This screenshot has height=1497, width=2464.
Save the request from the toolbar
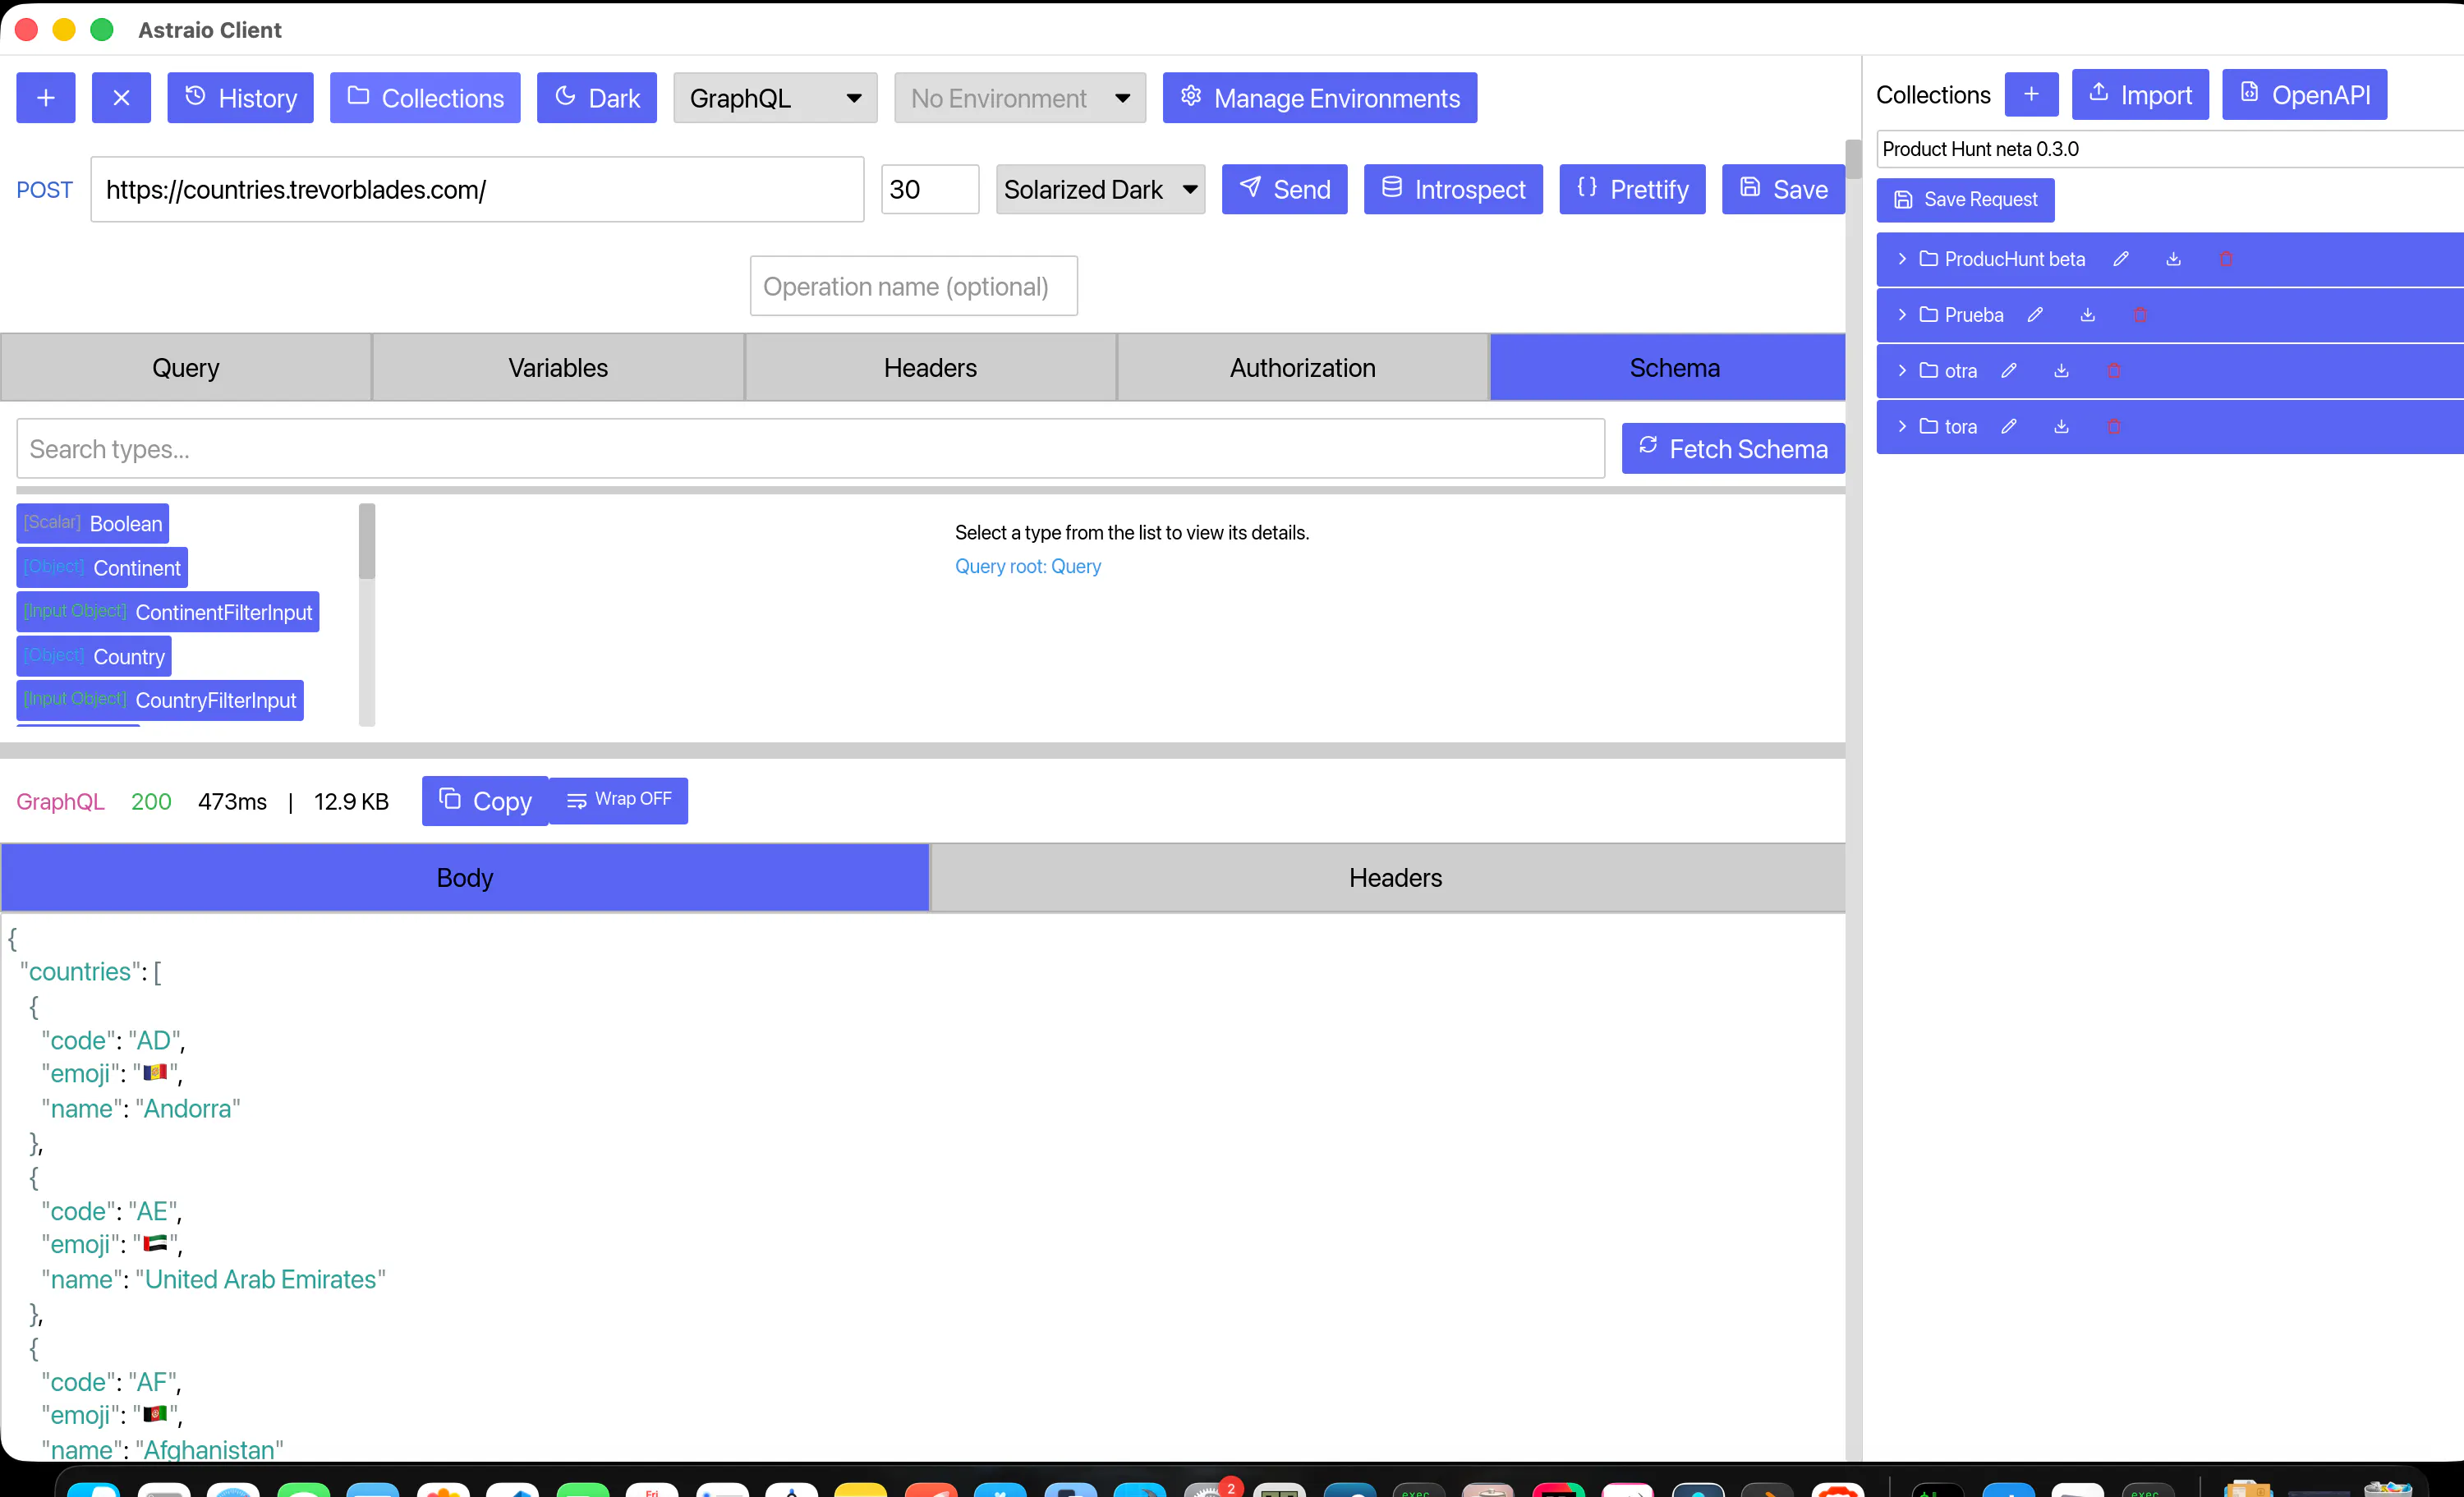tap(1783, 189)
